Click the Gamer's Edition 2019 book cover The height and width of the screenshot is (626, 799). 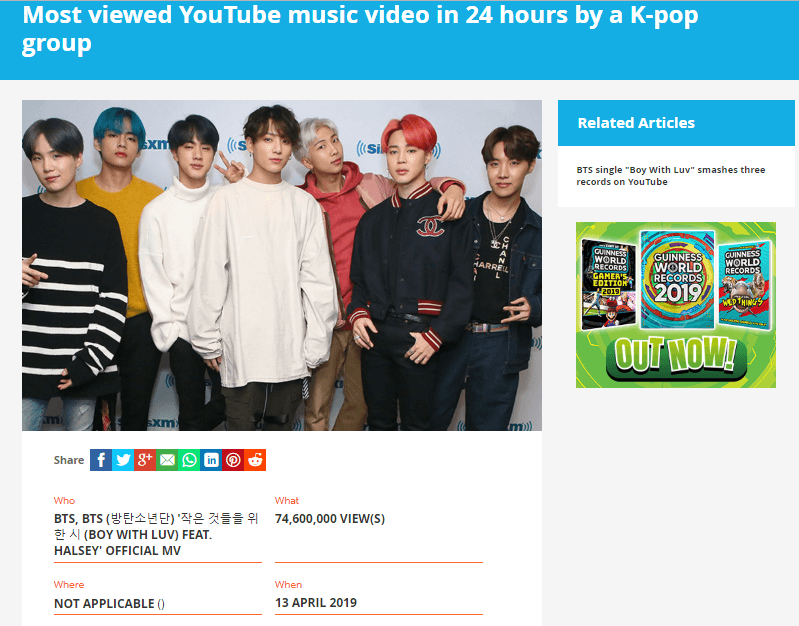tap(608, 285)
